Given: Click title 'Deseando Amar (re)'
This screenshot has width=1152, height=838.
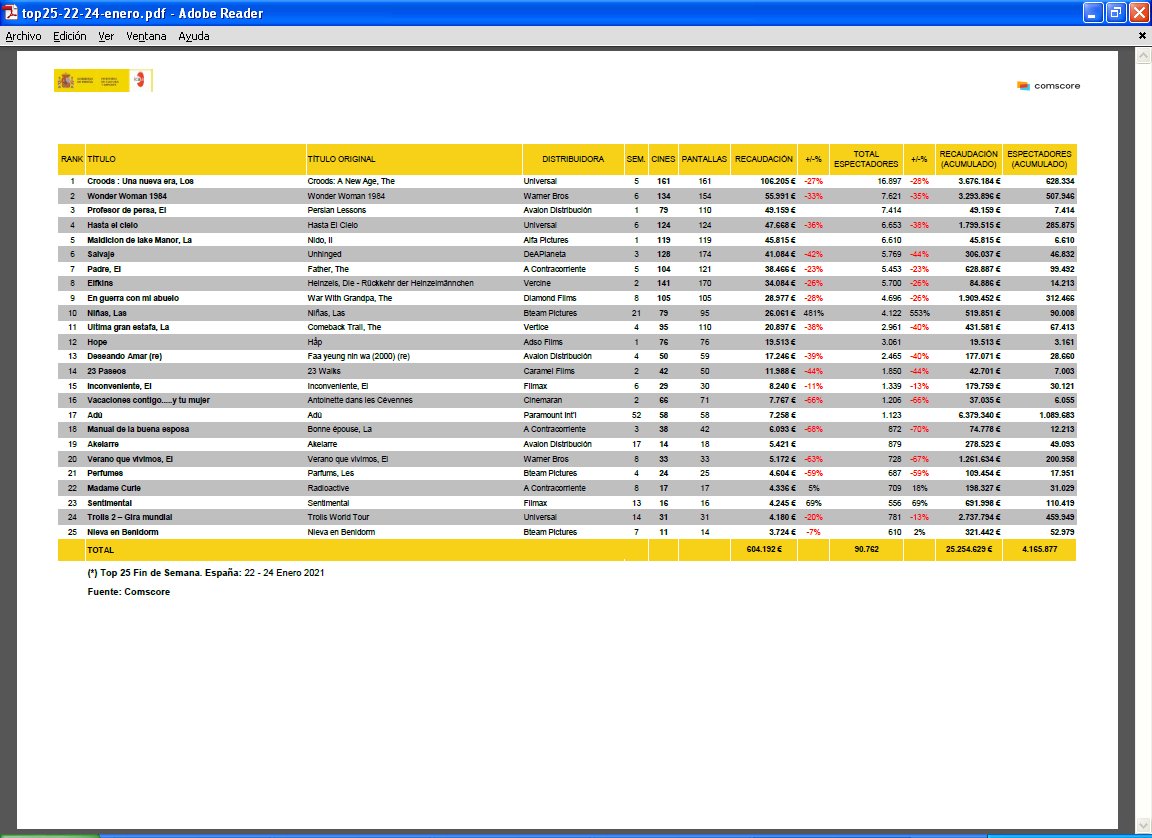Looking at the screenshot, I should pyautogui.click(x=125, y=356).
